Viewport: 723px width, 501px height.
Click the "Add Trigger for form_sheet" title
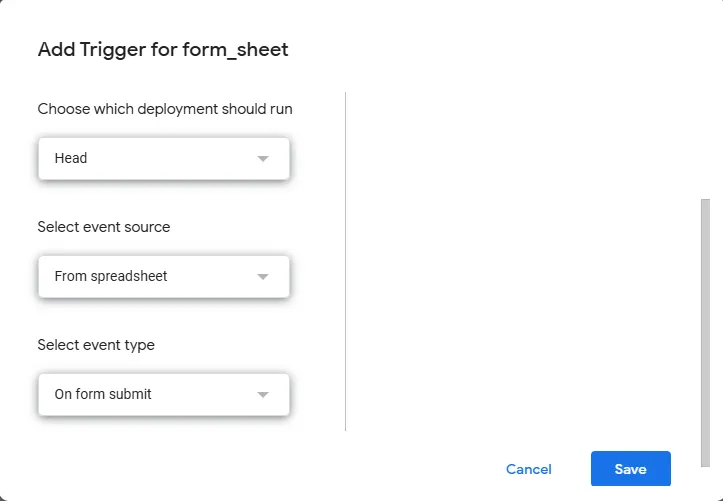[163, 50]
